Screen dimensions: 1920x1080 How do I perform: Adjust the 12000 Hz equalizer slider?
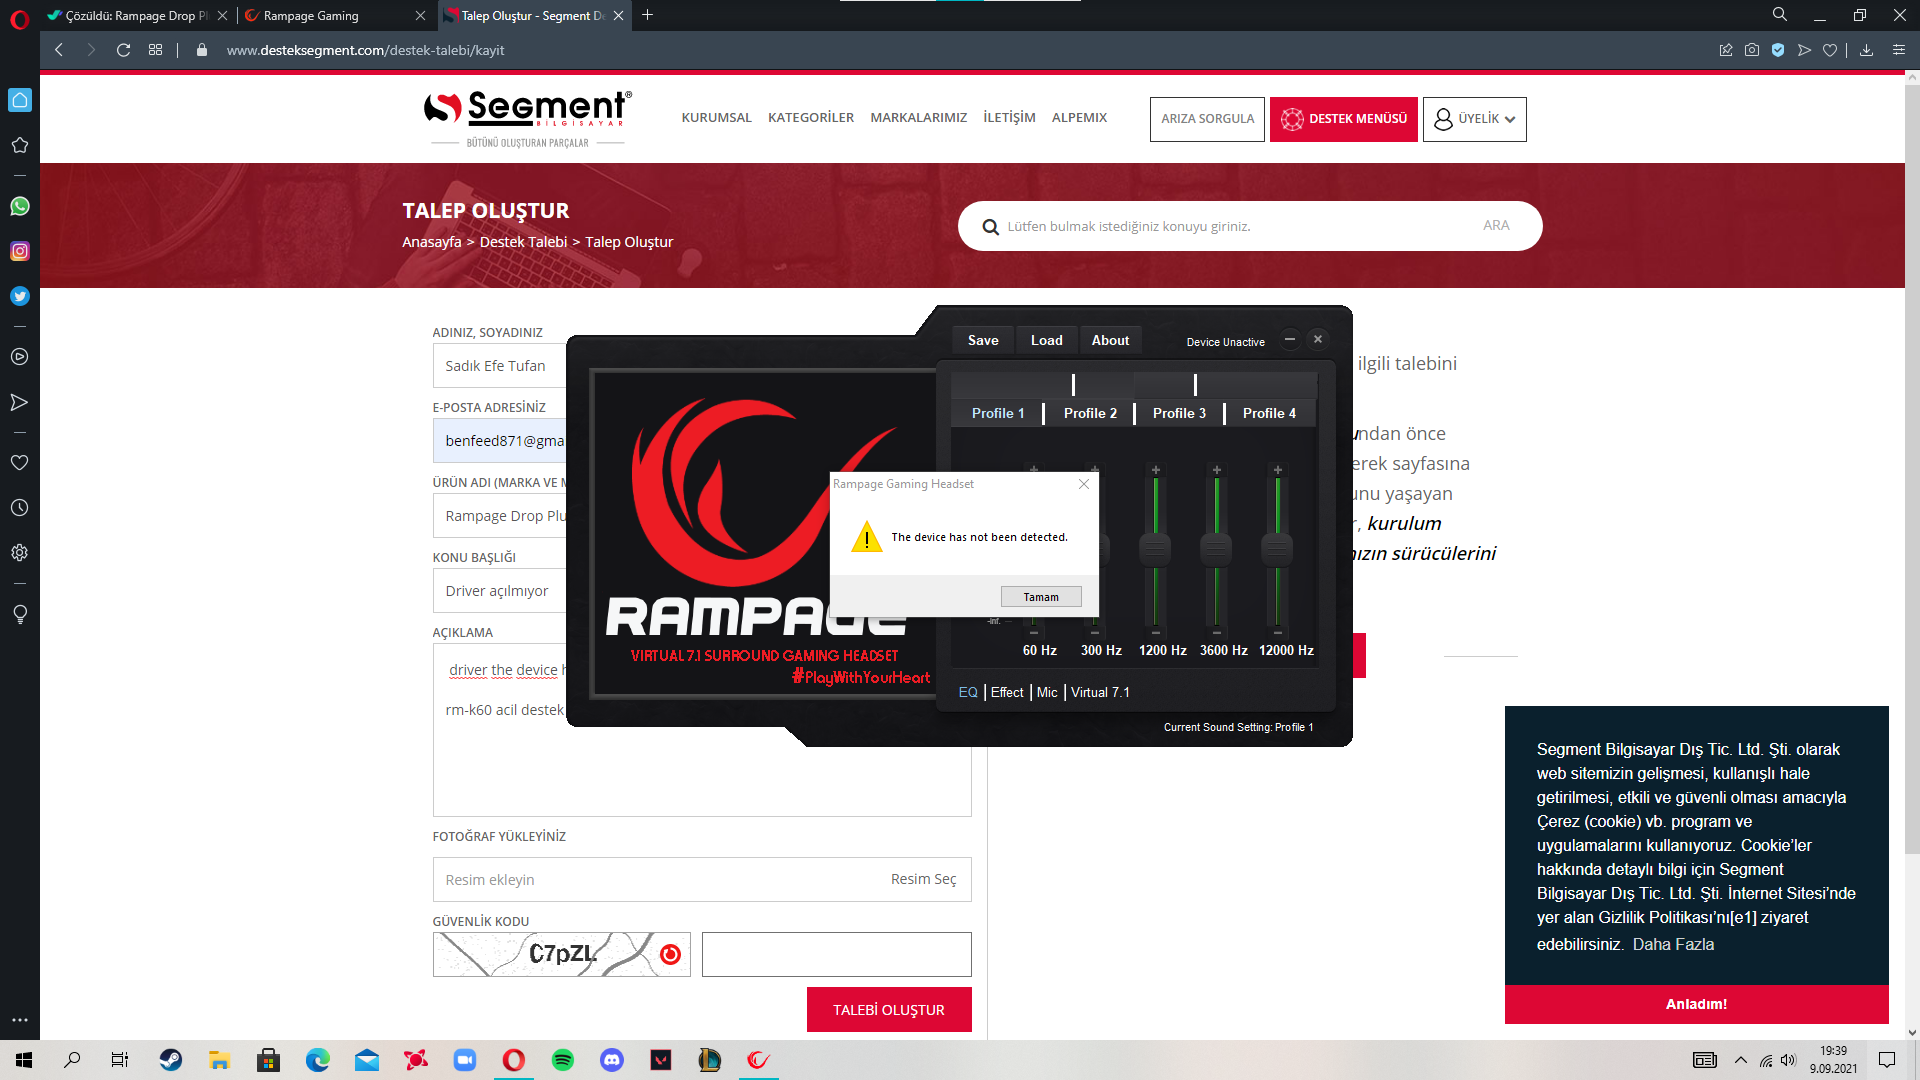1277,548
